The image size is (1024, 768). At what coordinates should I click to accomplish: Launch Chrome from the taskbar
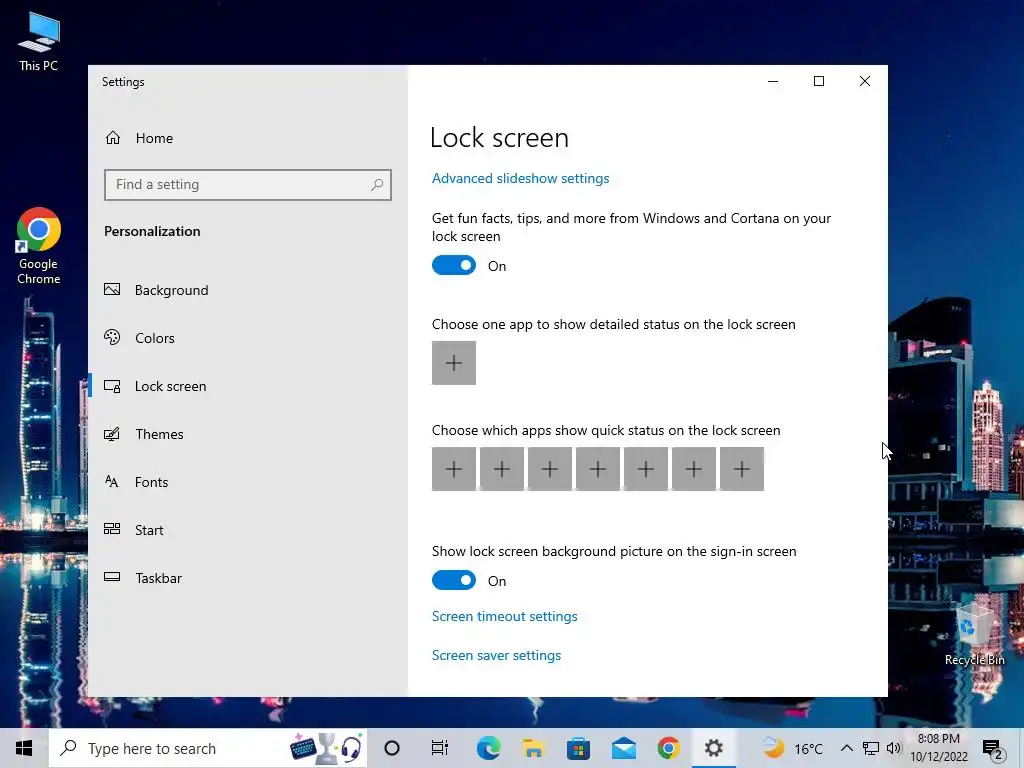[x=668, y=748]
